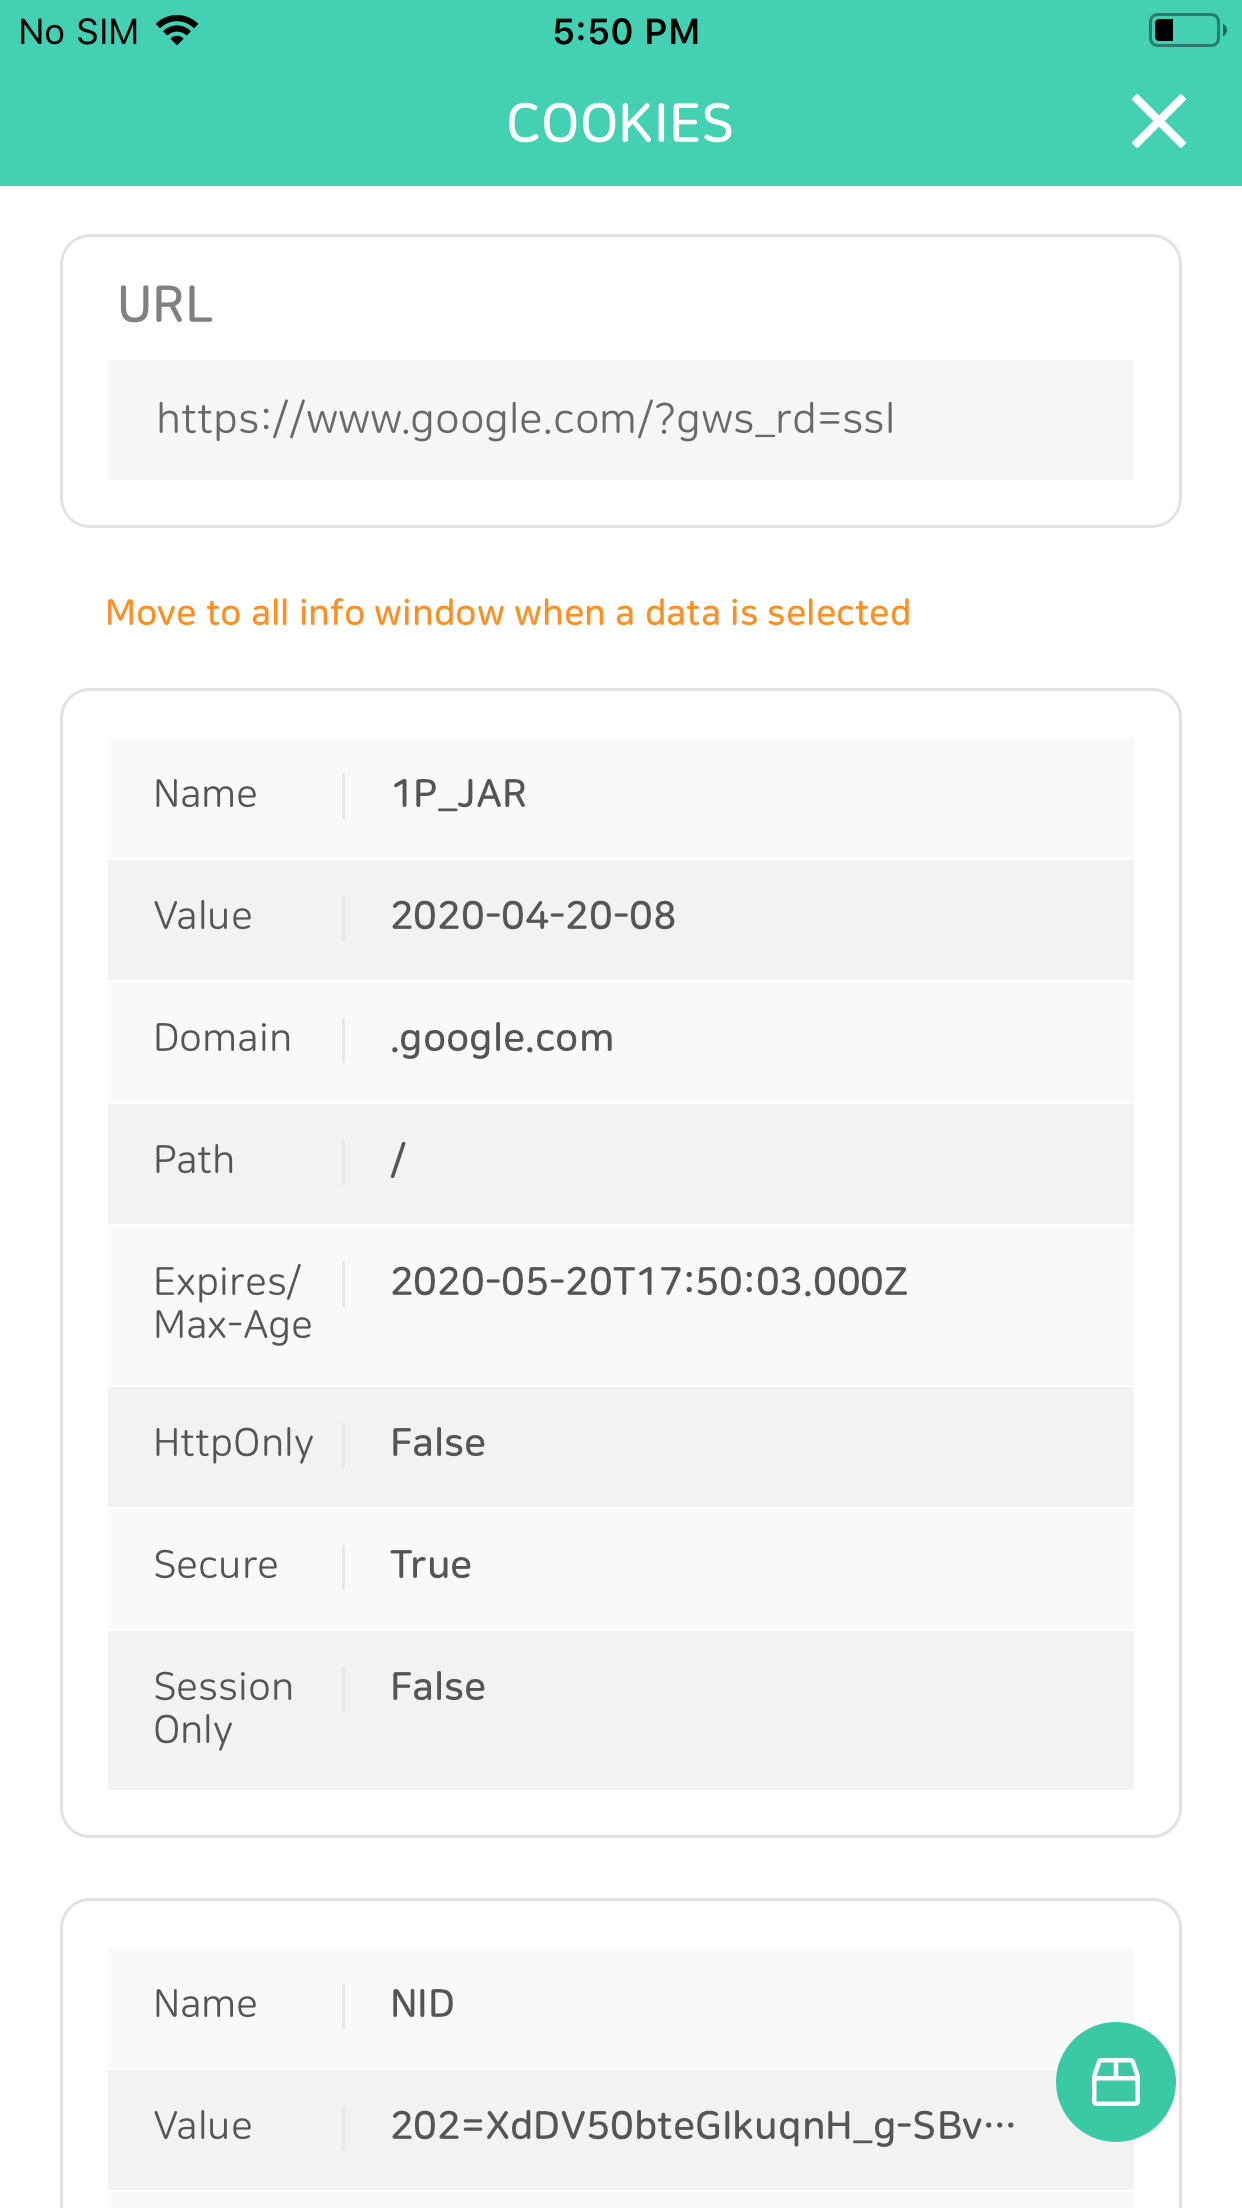Select the COOKIES title bar
This screenshot has height=2208, width=1242.
620,121
